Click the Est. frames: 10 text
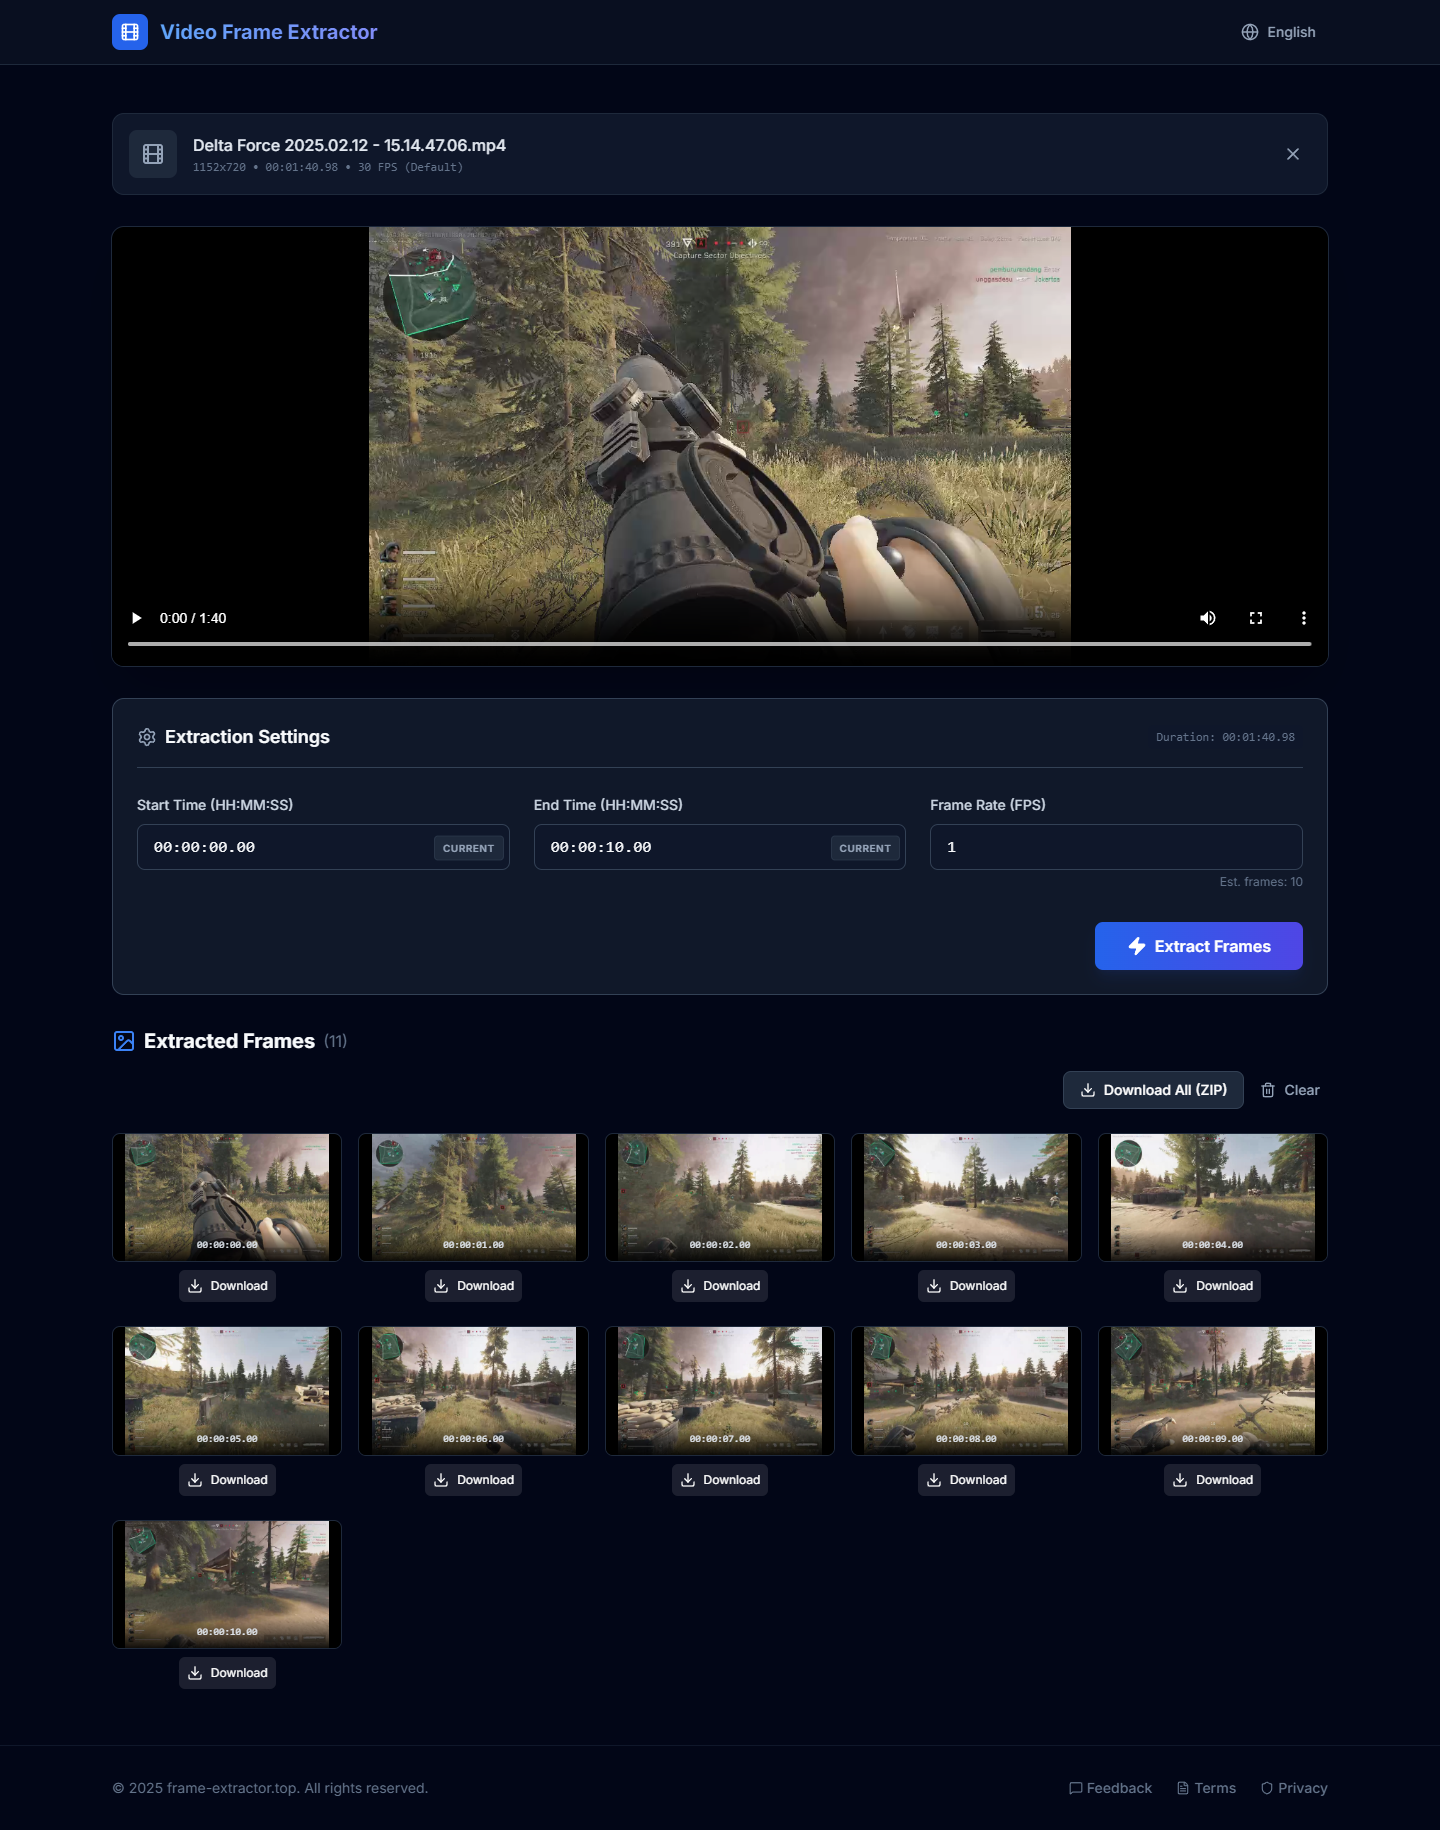 coord(1261,882)
